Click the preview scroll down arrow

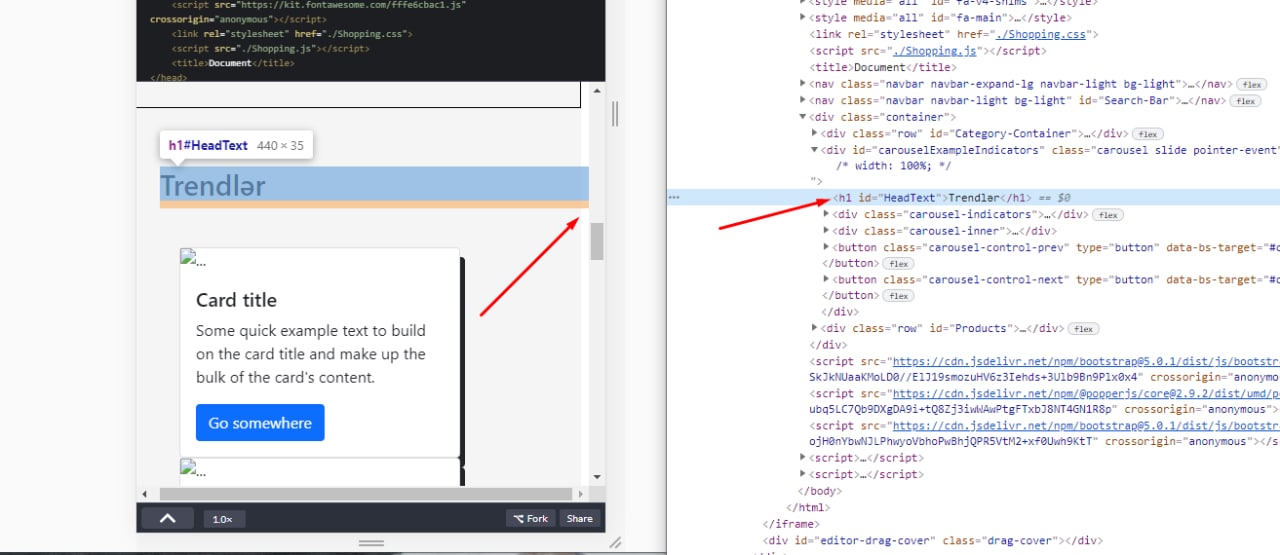tap(597, 476)
